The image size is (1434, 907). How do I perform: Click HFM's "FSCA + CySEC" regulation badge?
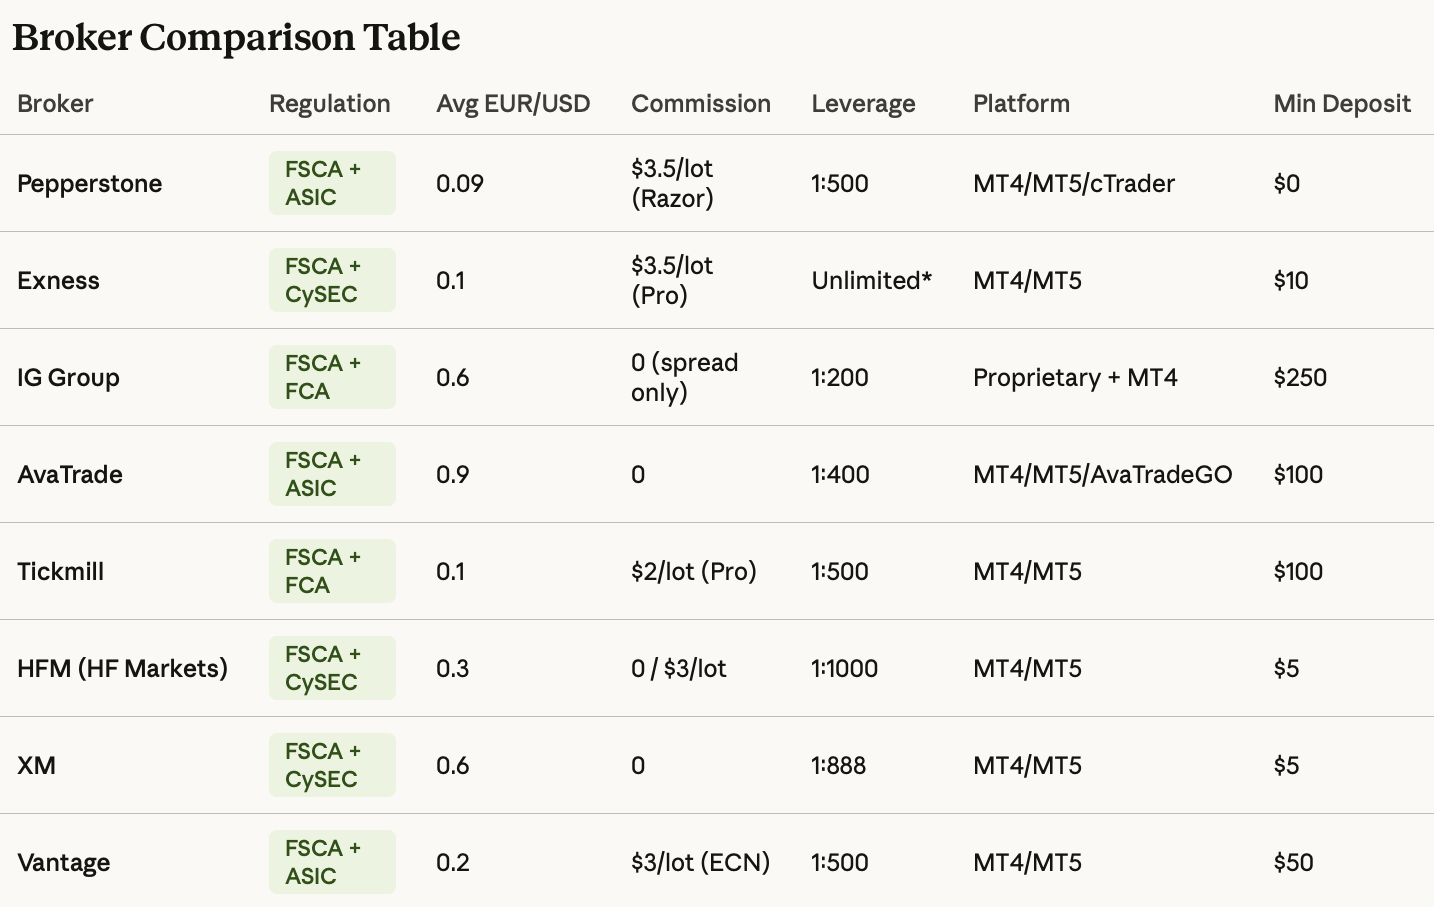tap(332, 668)
